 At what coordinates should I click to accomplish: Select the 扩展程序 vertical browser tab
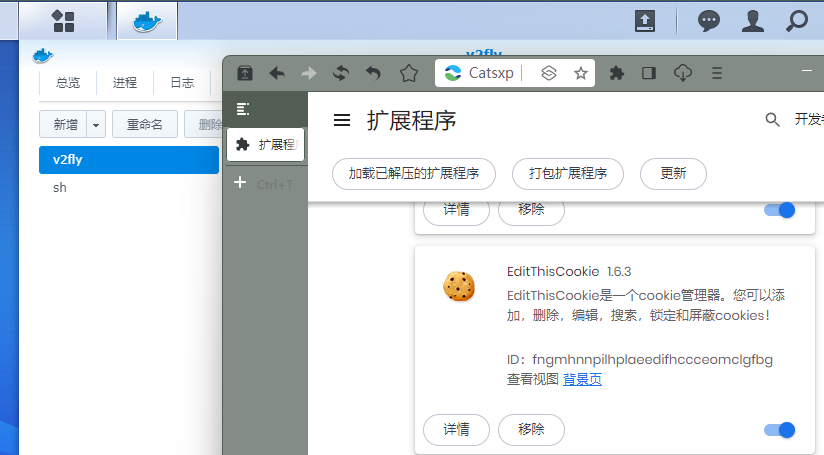pyautogui.click(x=265, y=144)
